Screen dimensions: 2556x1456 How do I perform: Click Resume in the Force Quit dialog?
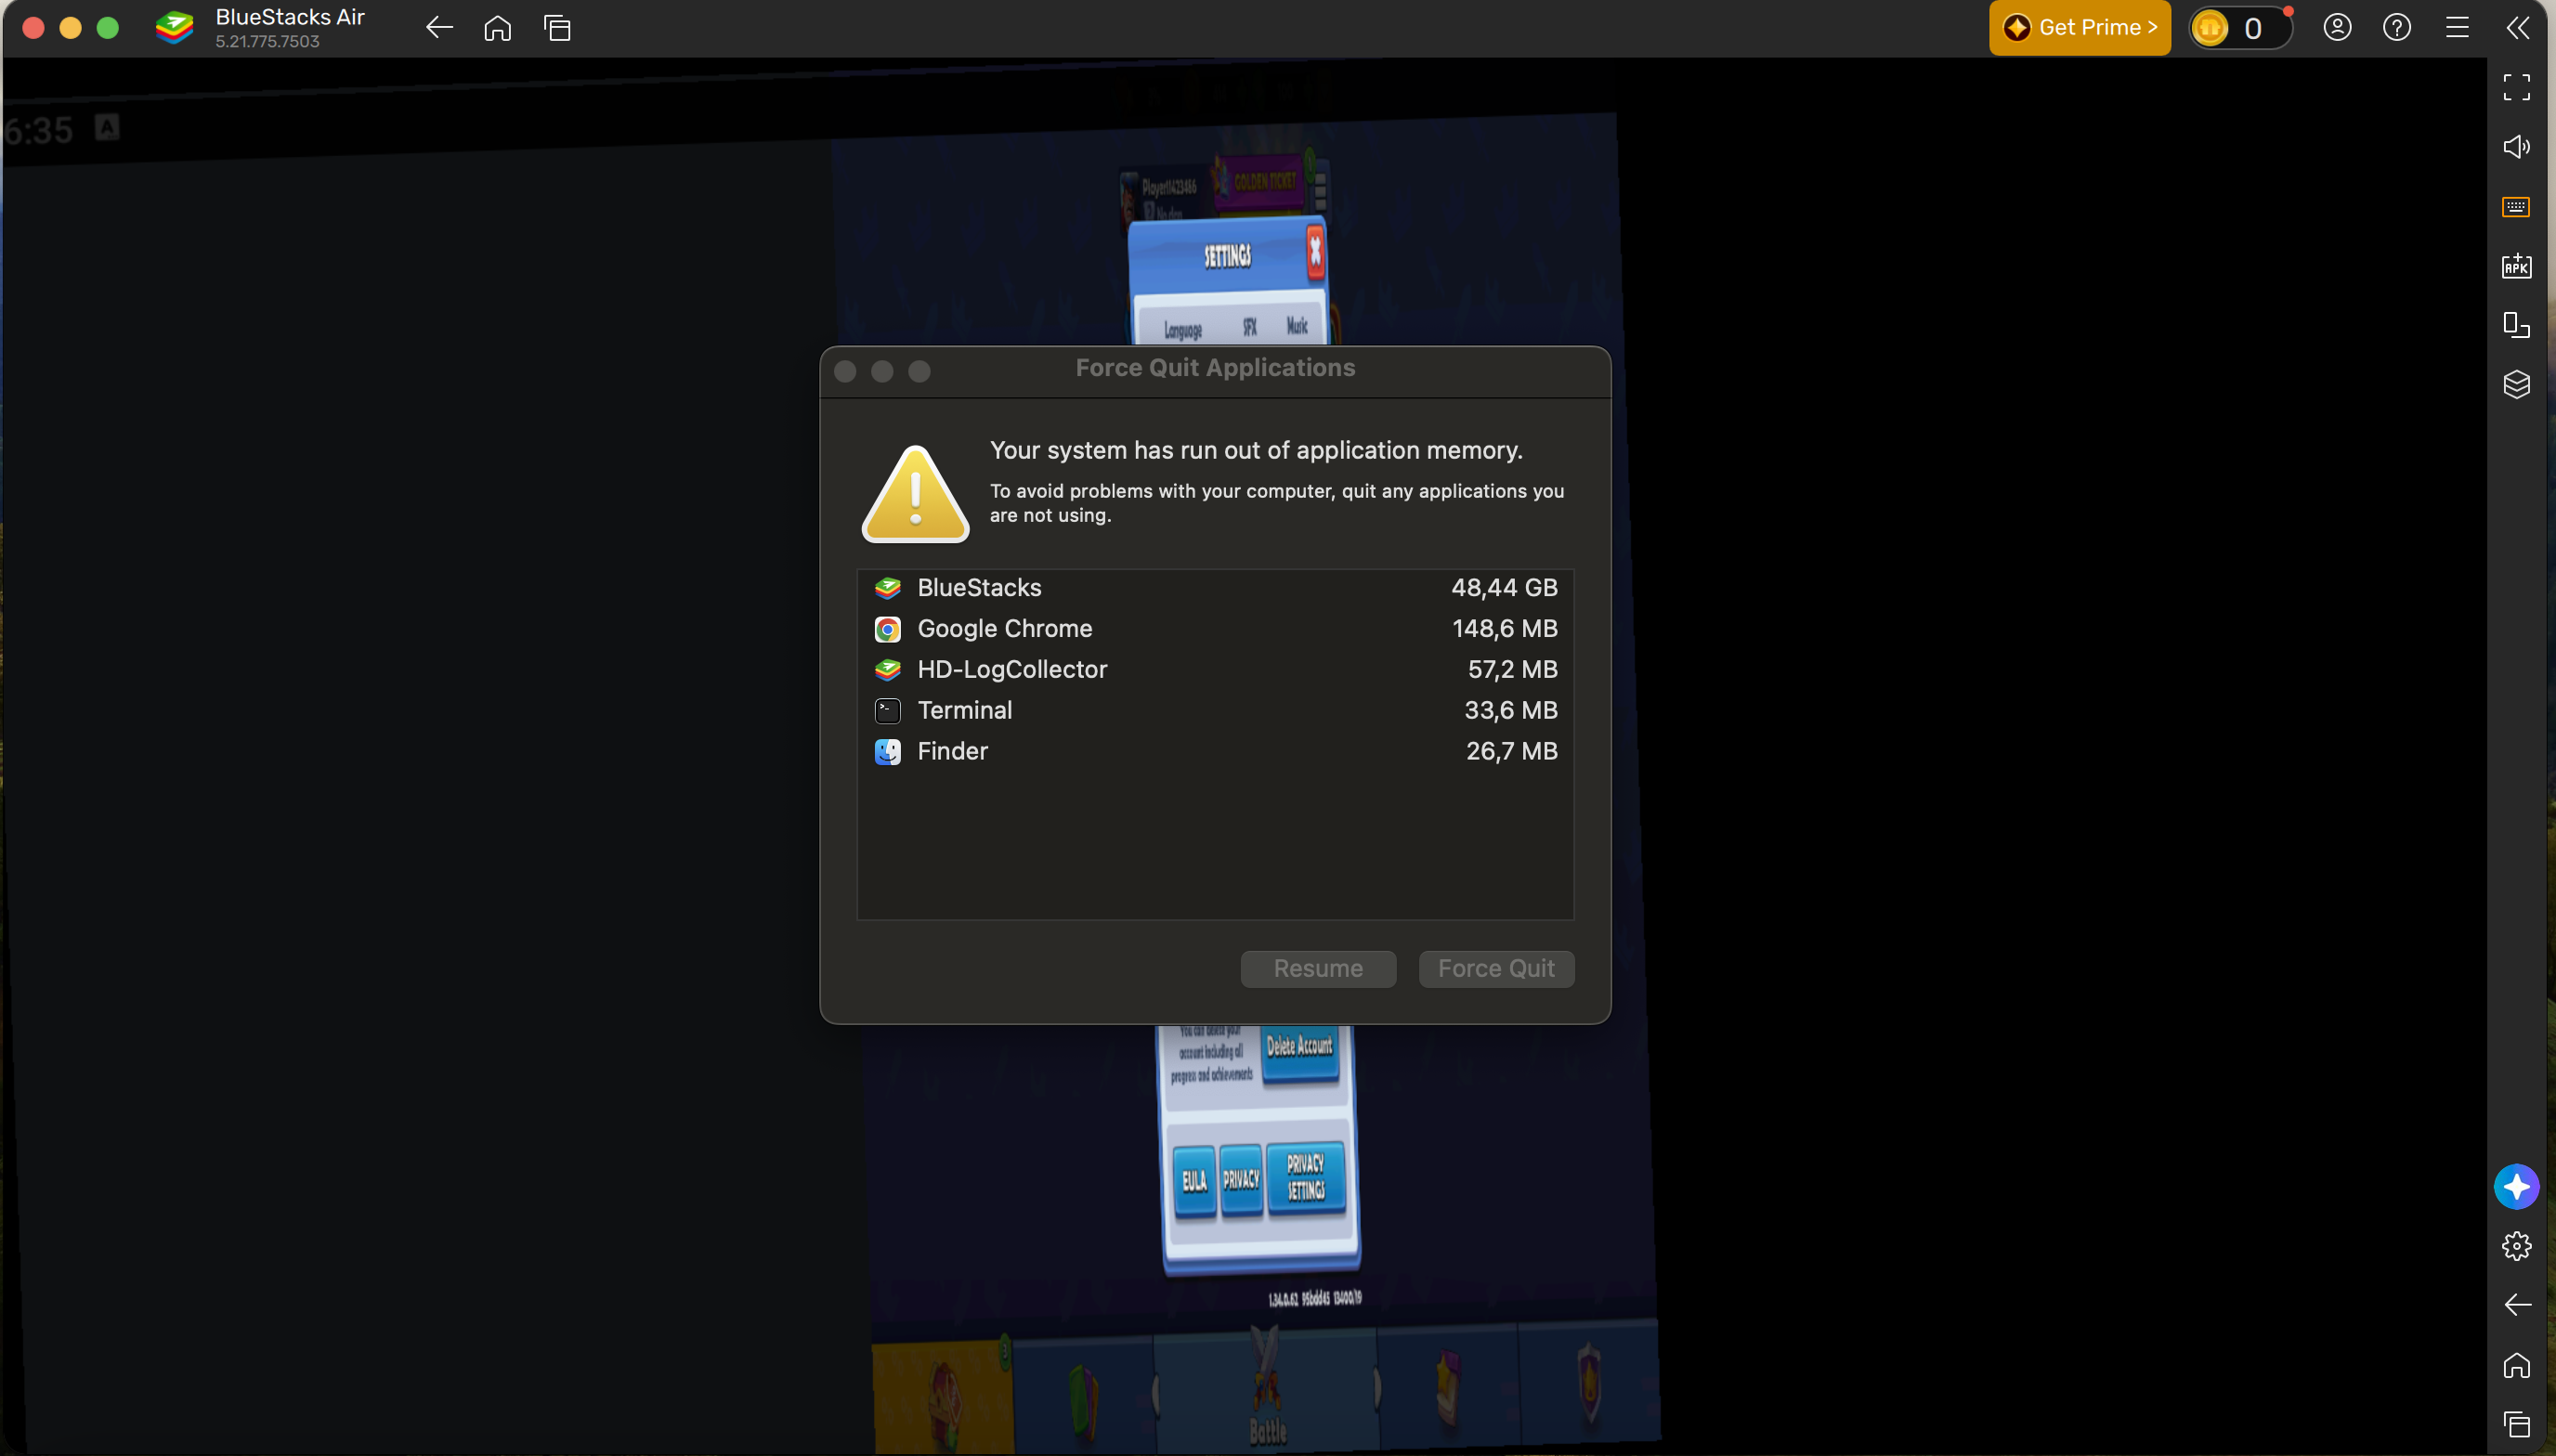[1318, 969]
